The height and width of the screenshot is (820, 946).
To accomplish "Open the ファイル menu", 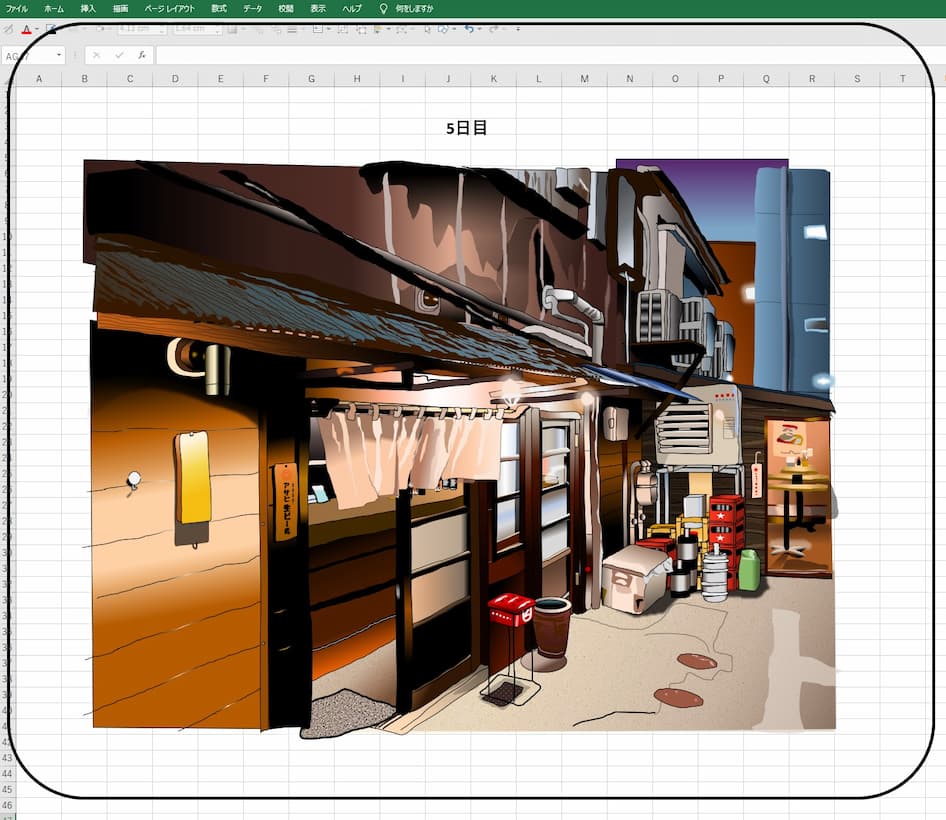I will (x=16, y=8).
